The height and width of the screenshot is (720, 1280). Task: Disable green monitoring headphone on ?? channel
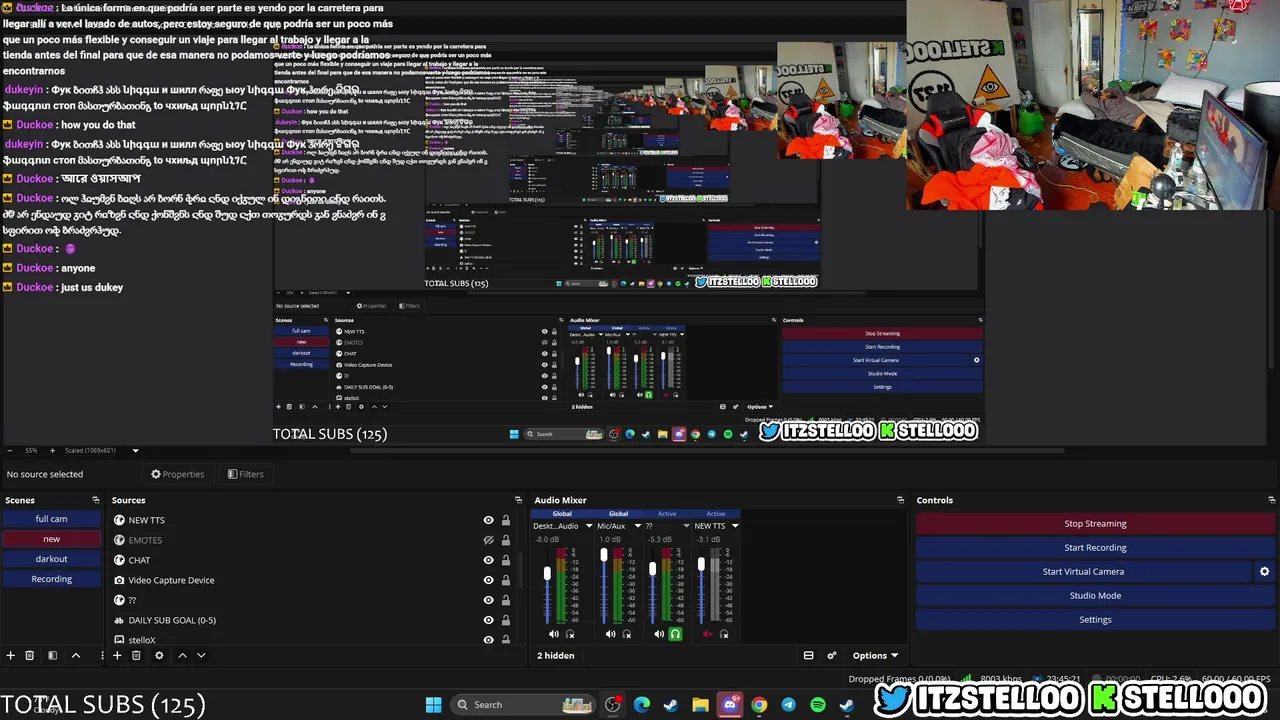pos(675,634)
